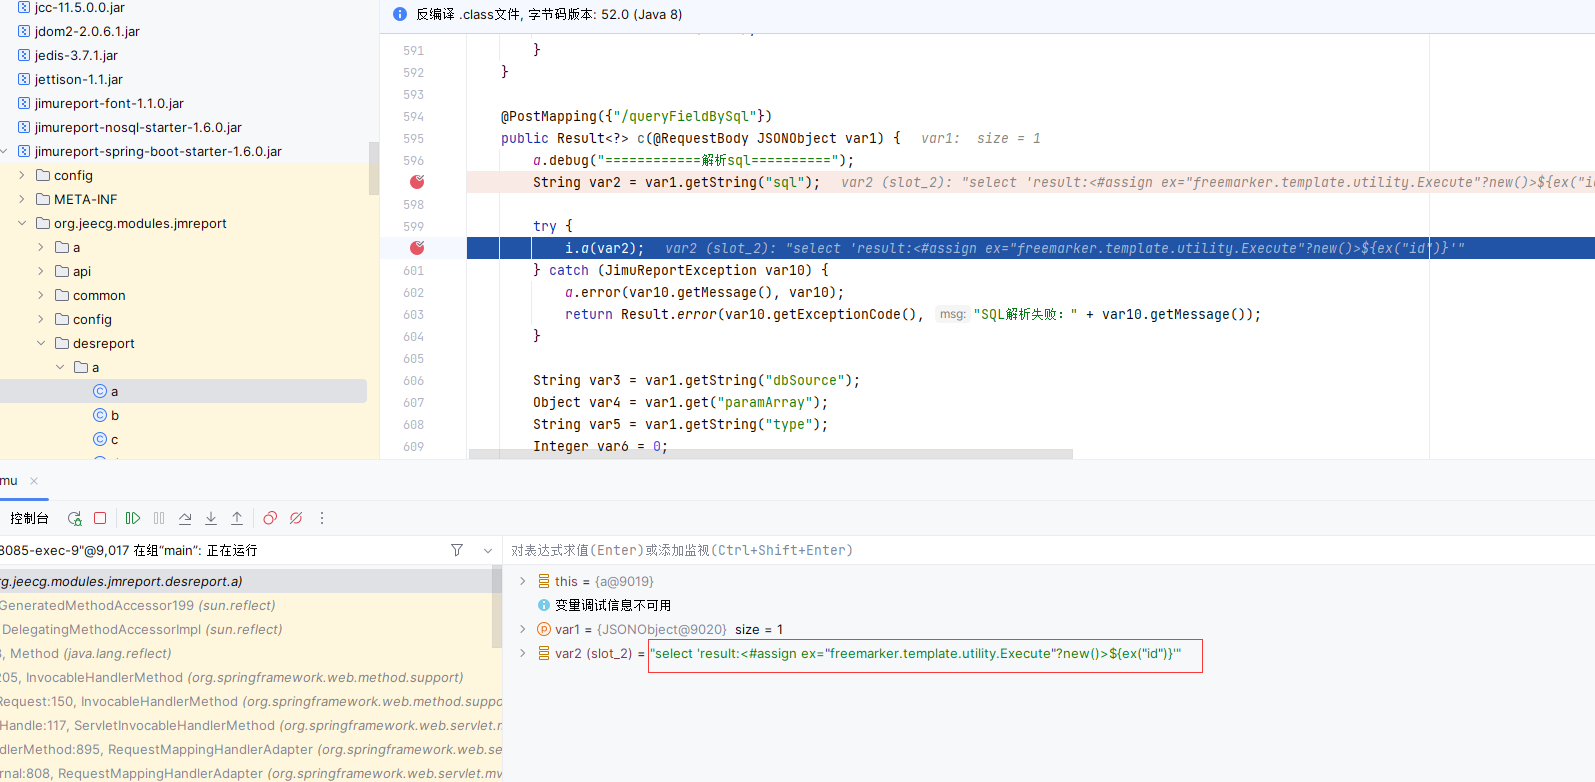Select jdom2-2.0.6.1.jar library
Image resolution: width=1595 pixels, height=782 pixels.
(87, 31)
